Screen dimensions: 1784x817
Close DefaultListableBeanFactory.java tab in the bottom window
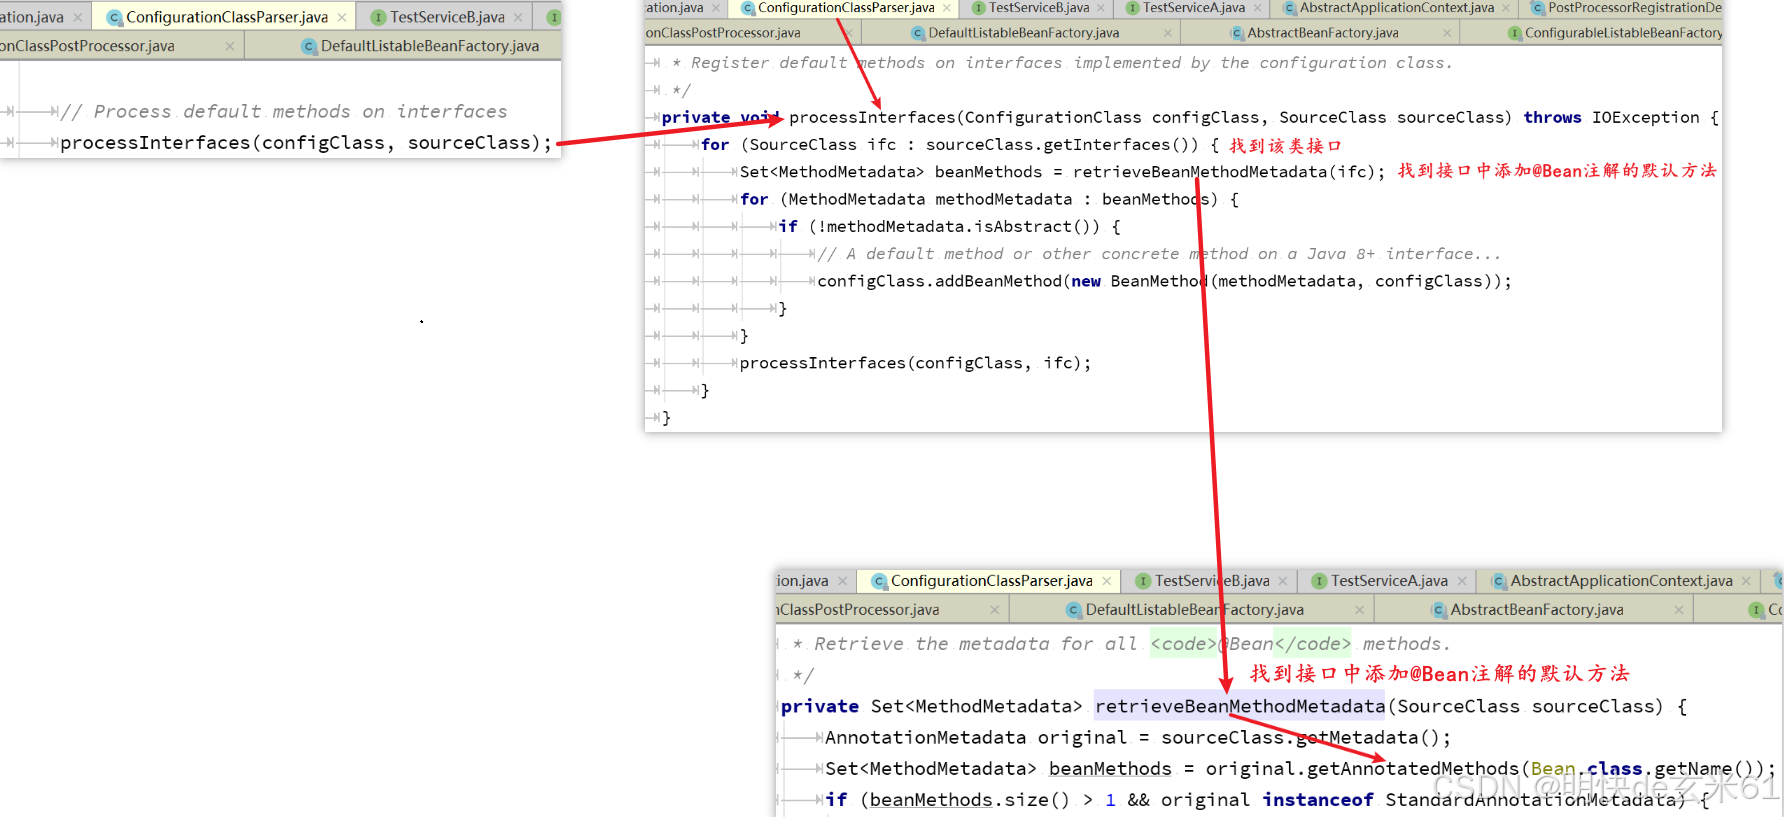1359,610
